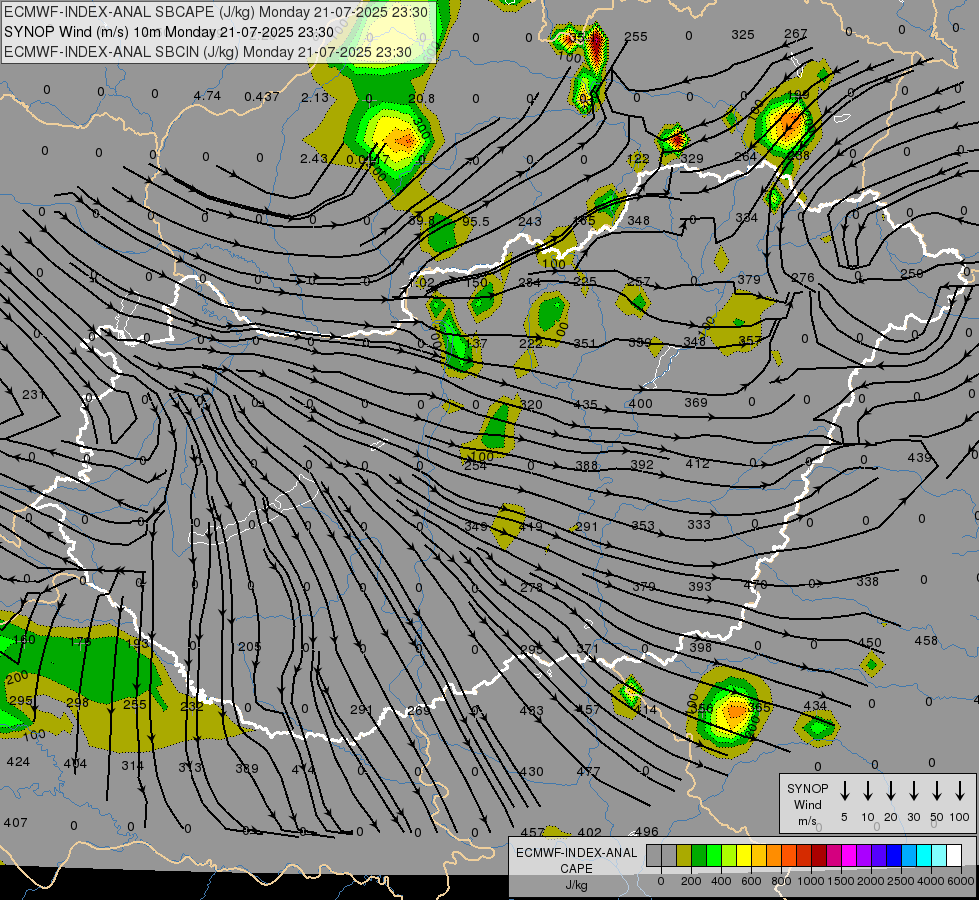Click the SBCAPE title line in the header box
The image size is (979, 900).
click(x=216, y=12)
